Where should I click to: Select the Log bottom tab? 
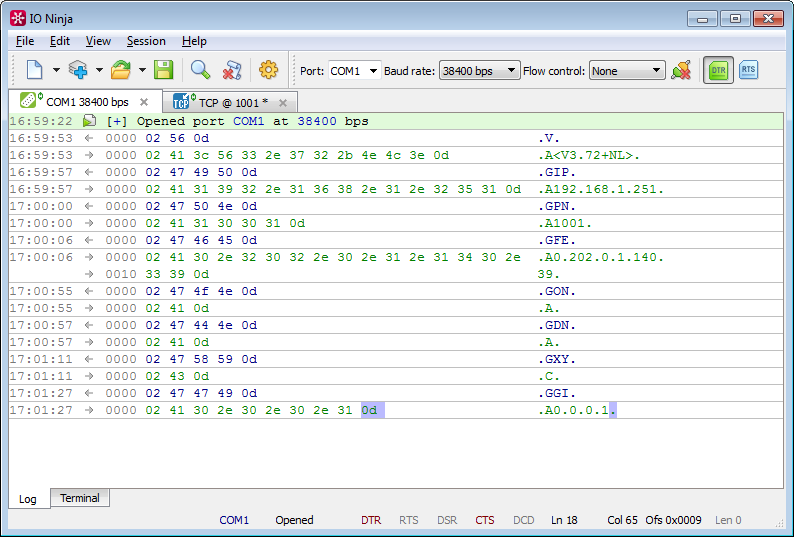(x=28, y=499)
